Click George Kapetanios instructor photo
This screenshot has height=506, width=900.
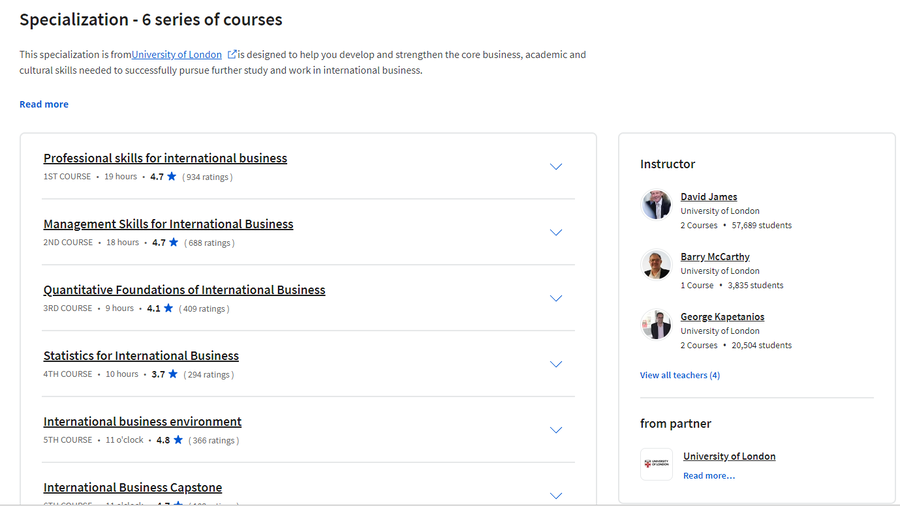(656, 325)
